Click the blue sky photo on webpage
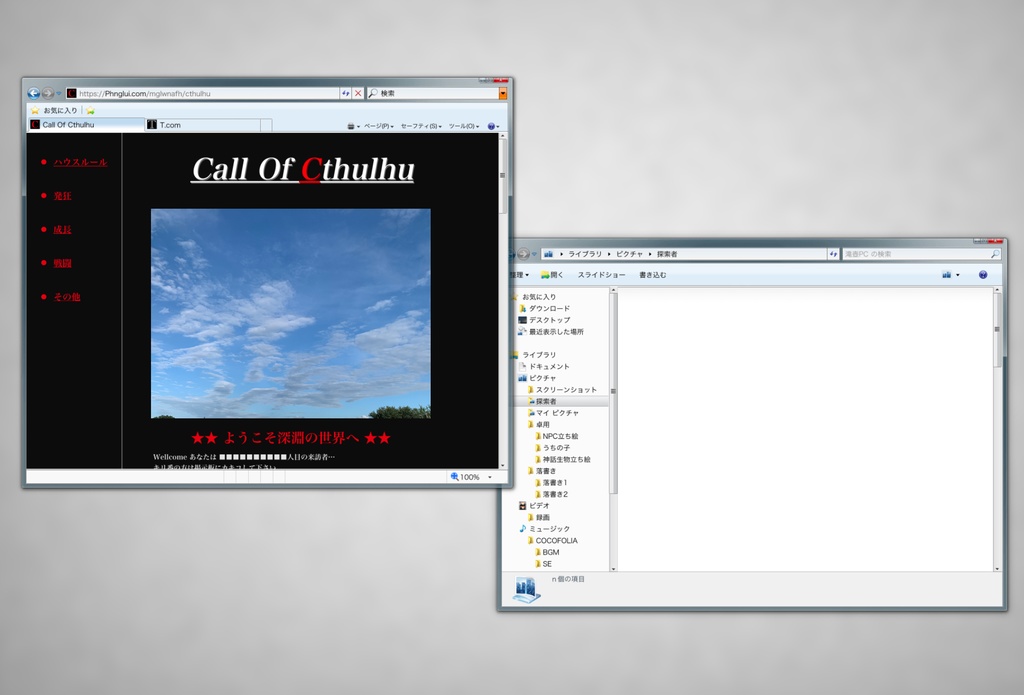This screenshot has height=695, width=1024. [x=291, y=314]
